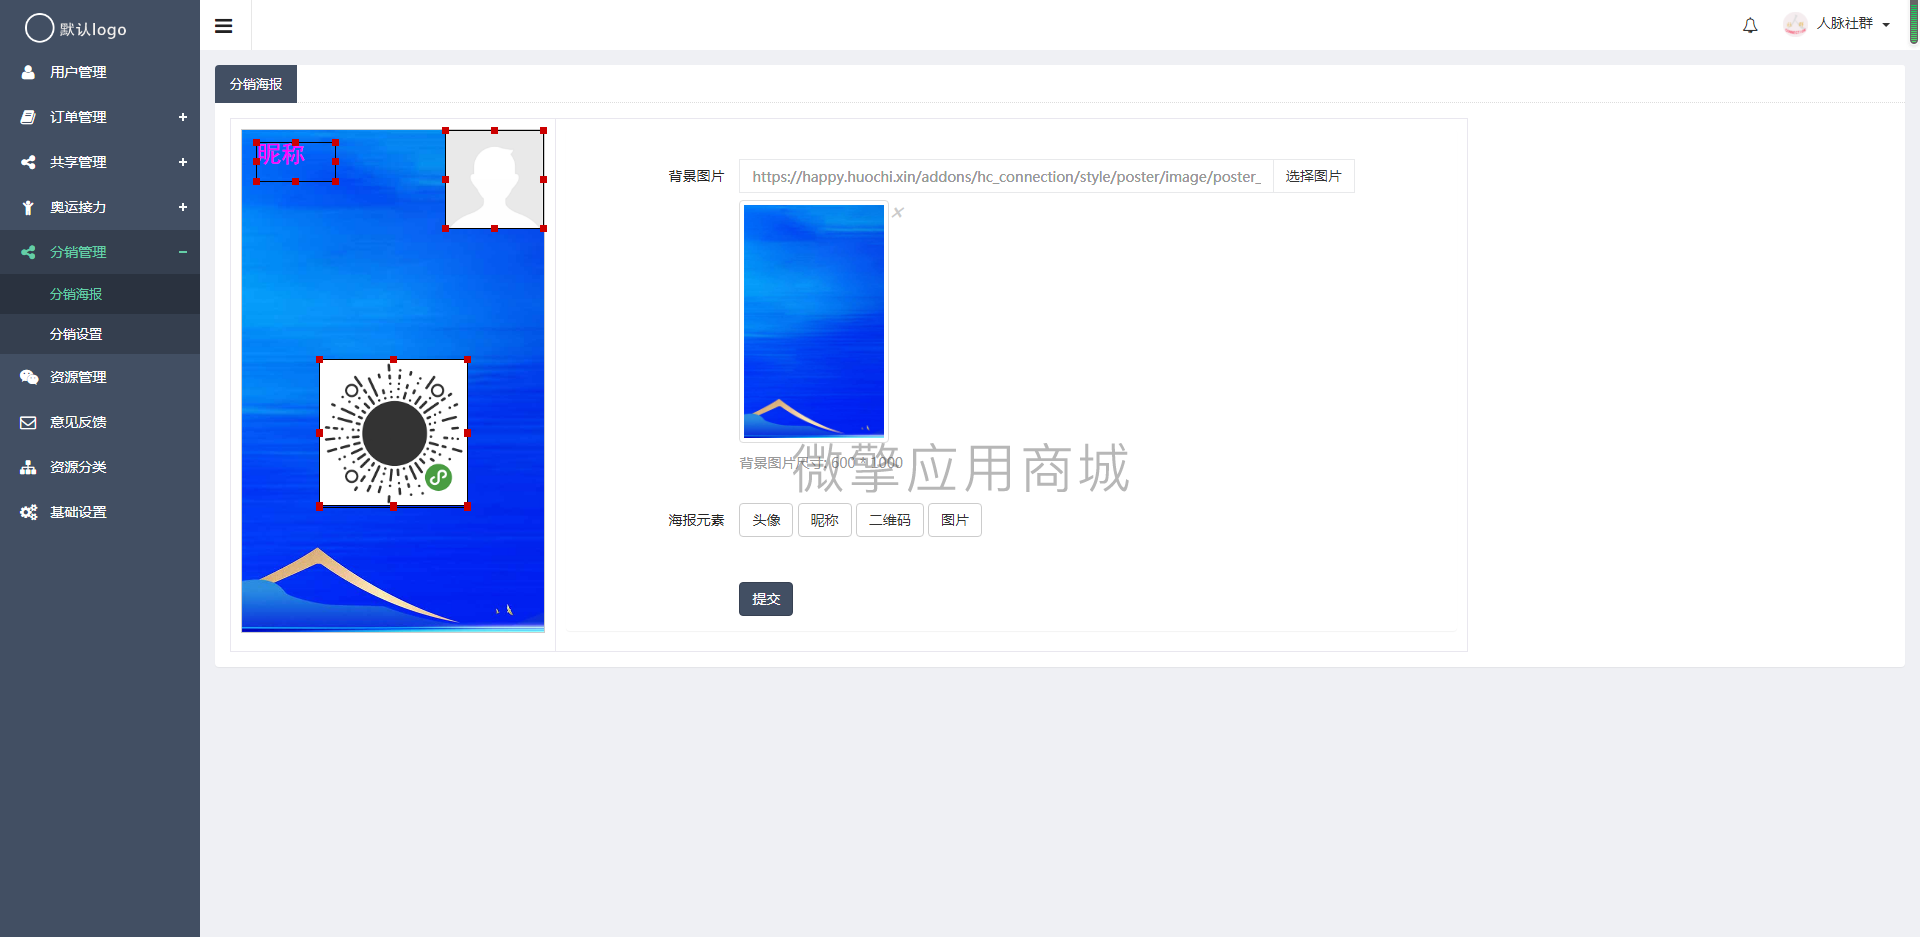Click the 默认logo text

pyautogui.click(x=93, y=29)
